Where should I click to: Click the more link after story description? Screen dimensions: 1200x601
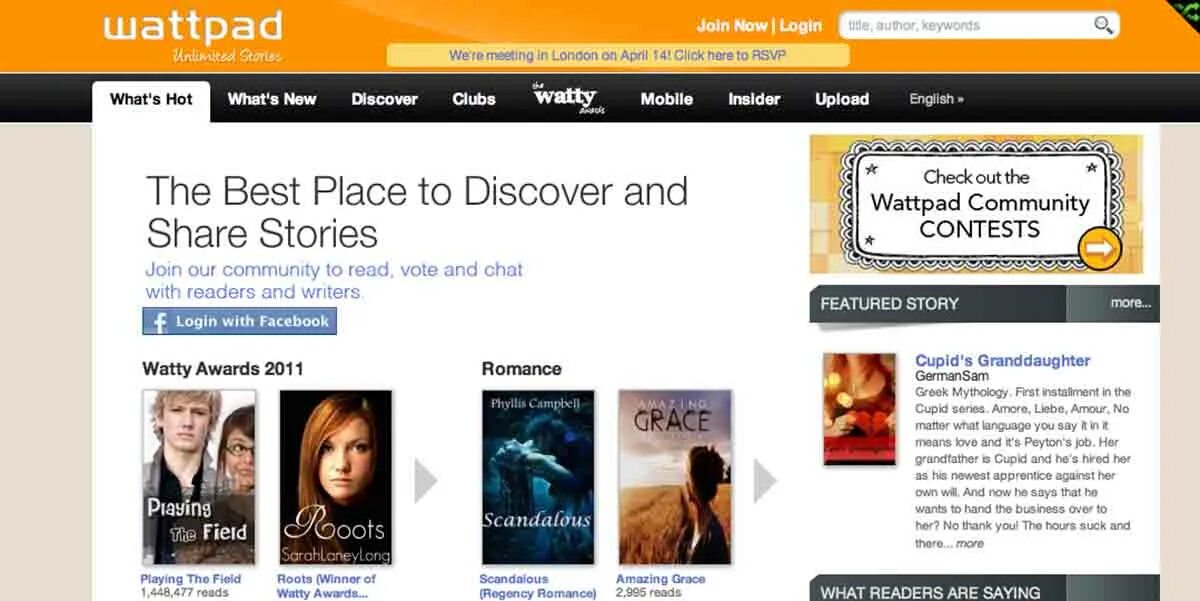pos(969,544)
